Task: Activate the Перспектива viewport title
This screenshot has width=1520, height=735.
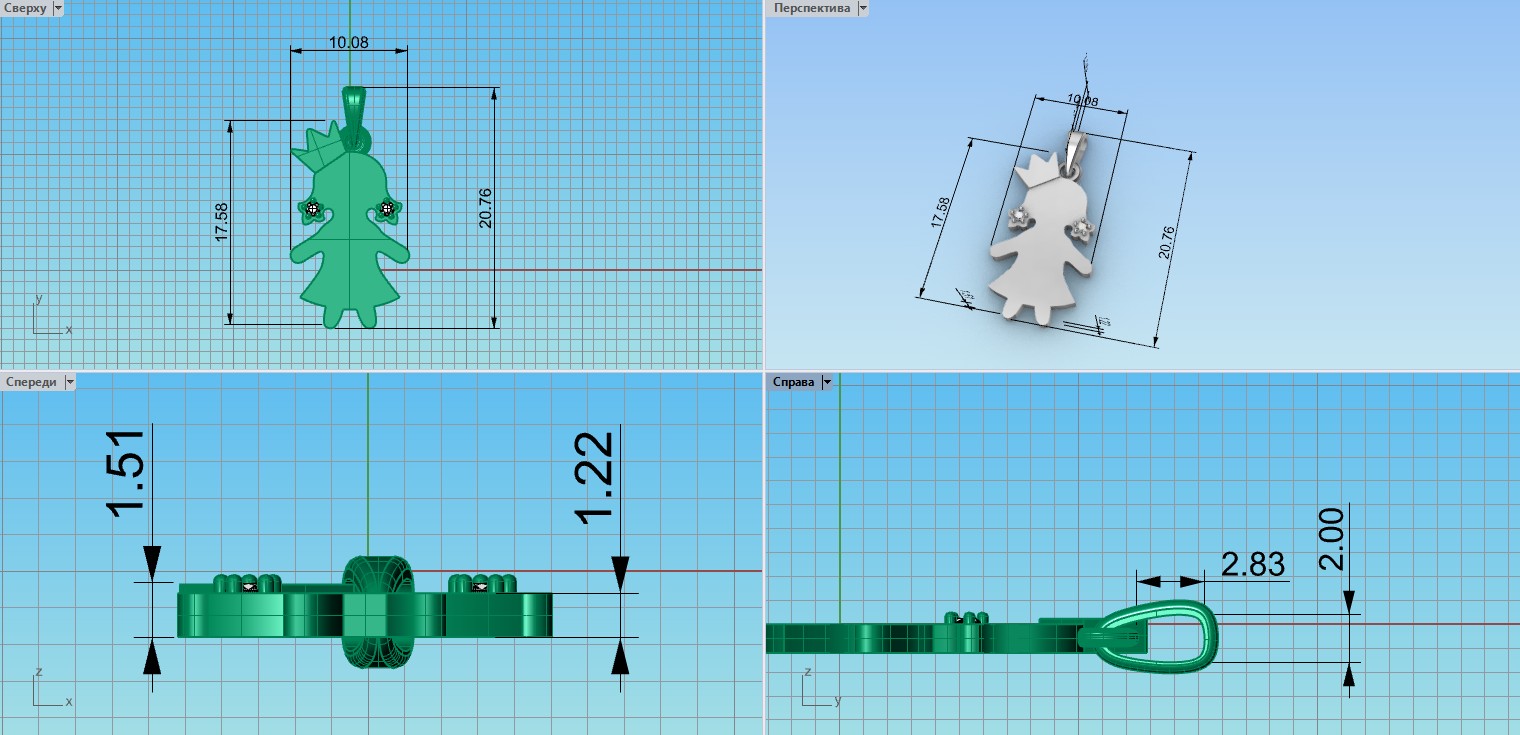Action: 811,8
